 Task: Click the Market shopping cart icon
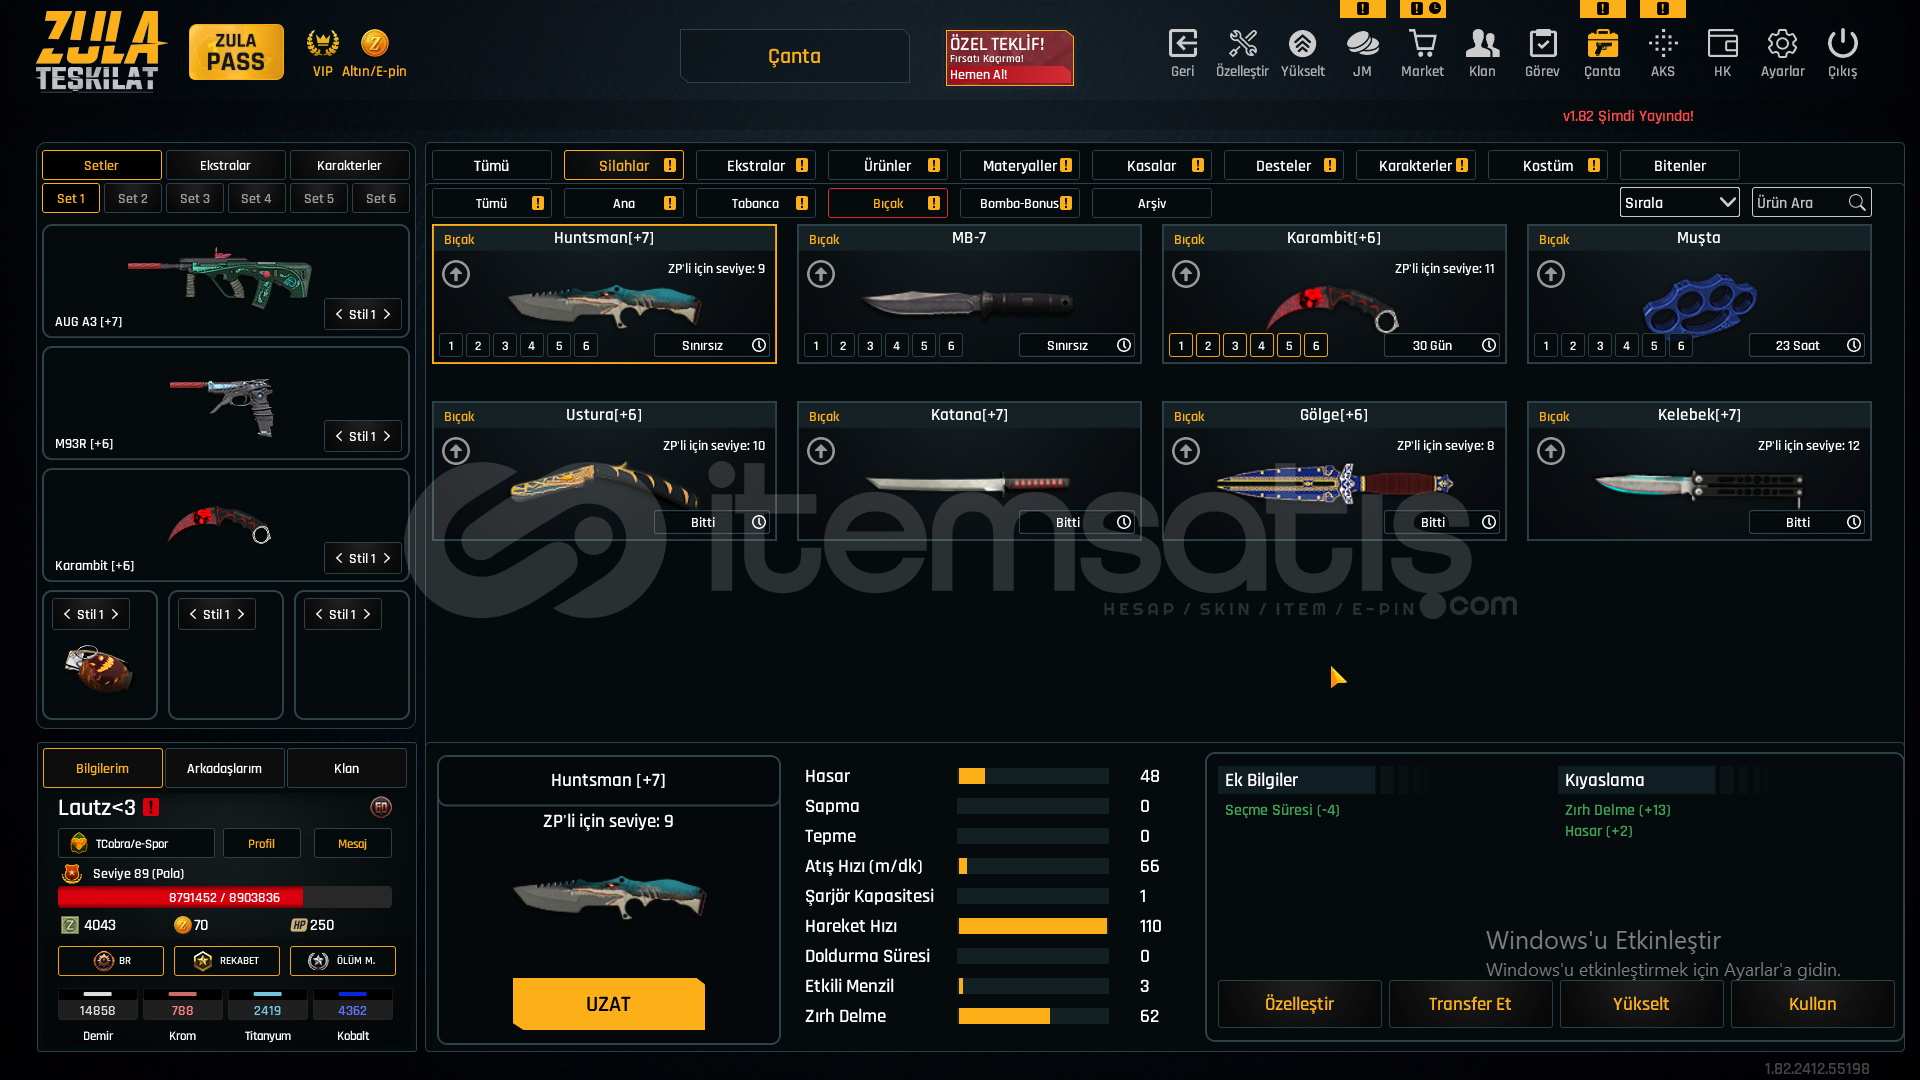(1422, 44)
